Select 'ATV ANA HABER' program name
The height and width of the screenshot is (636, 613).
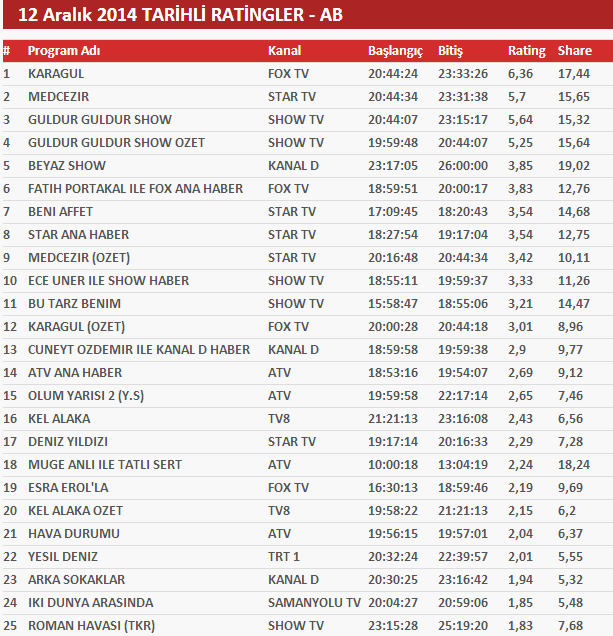[x=75, y=373]
